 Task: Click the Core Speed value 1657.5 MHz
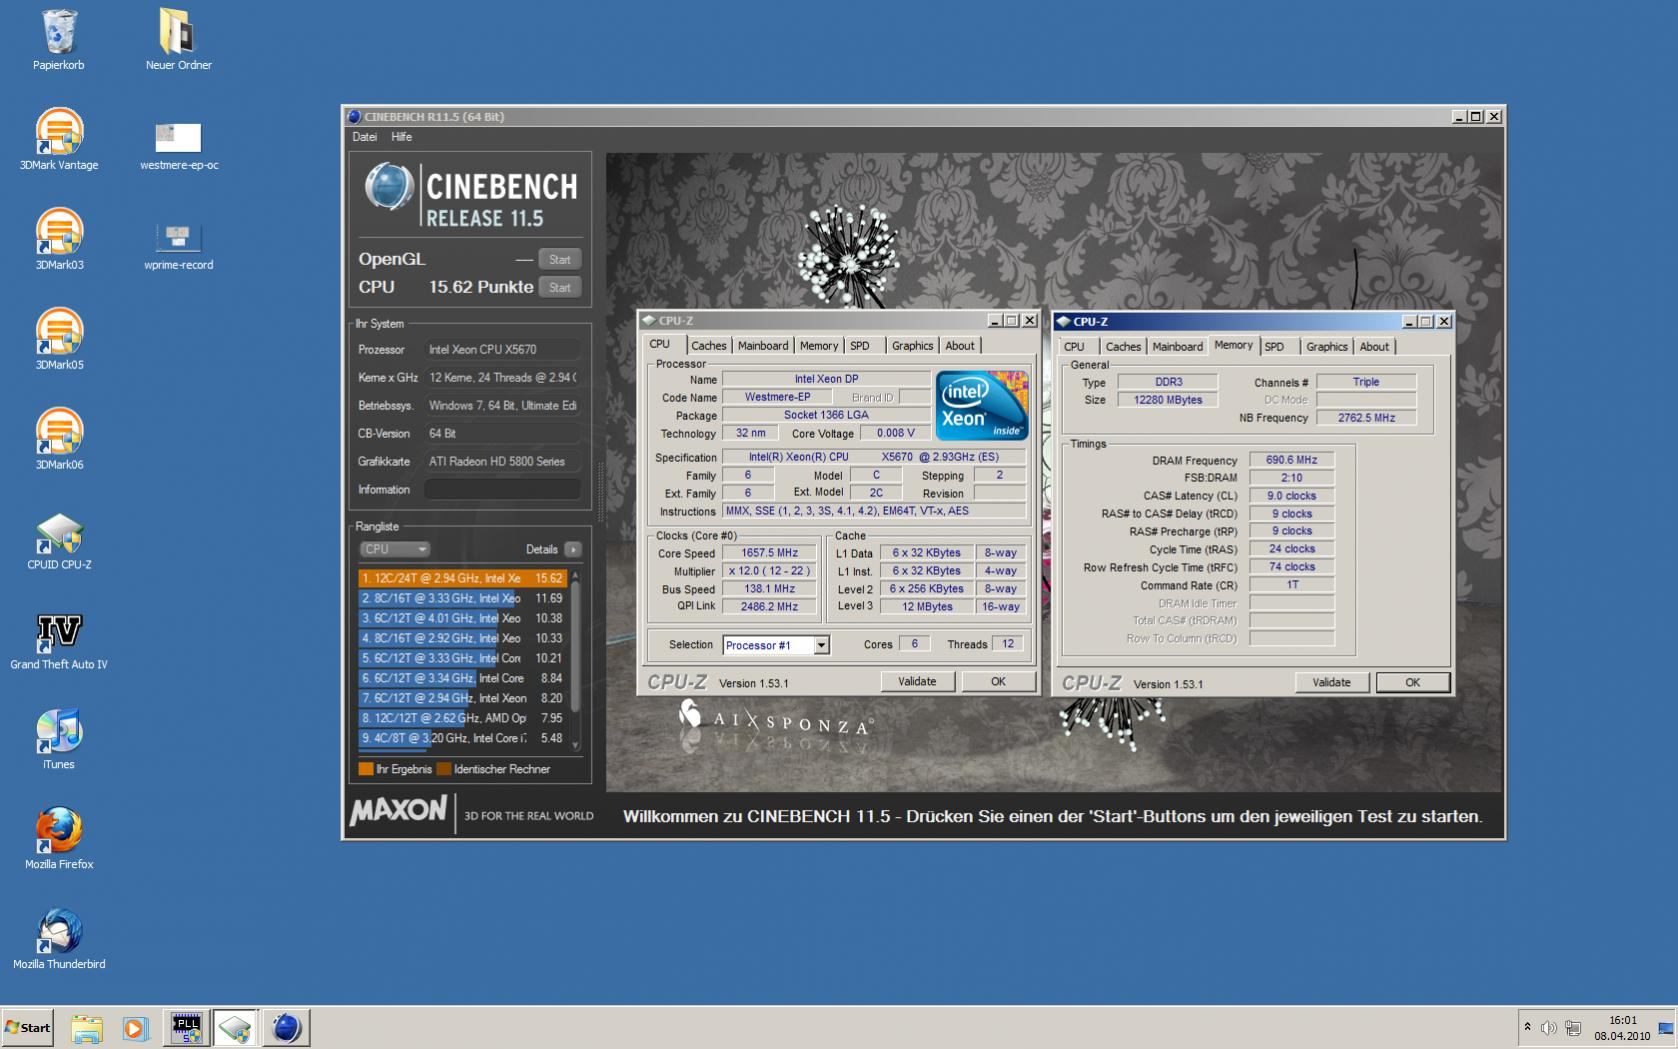pyautogui.click(x=770, y=553)
